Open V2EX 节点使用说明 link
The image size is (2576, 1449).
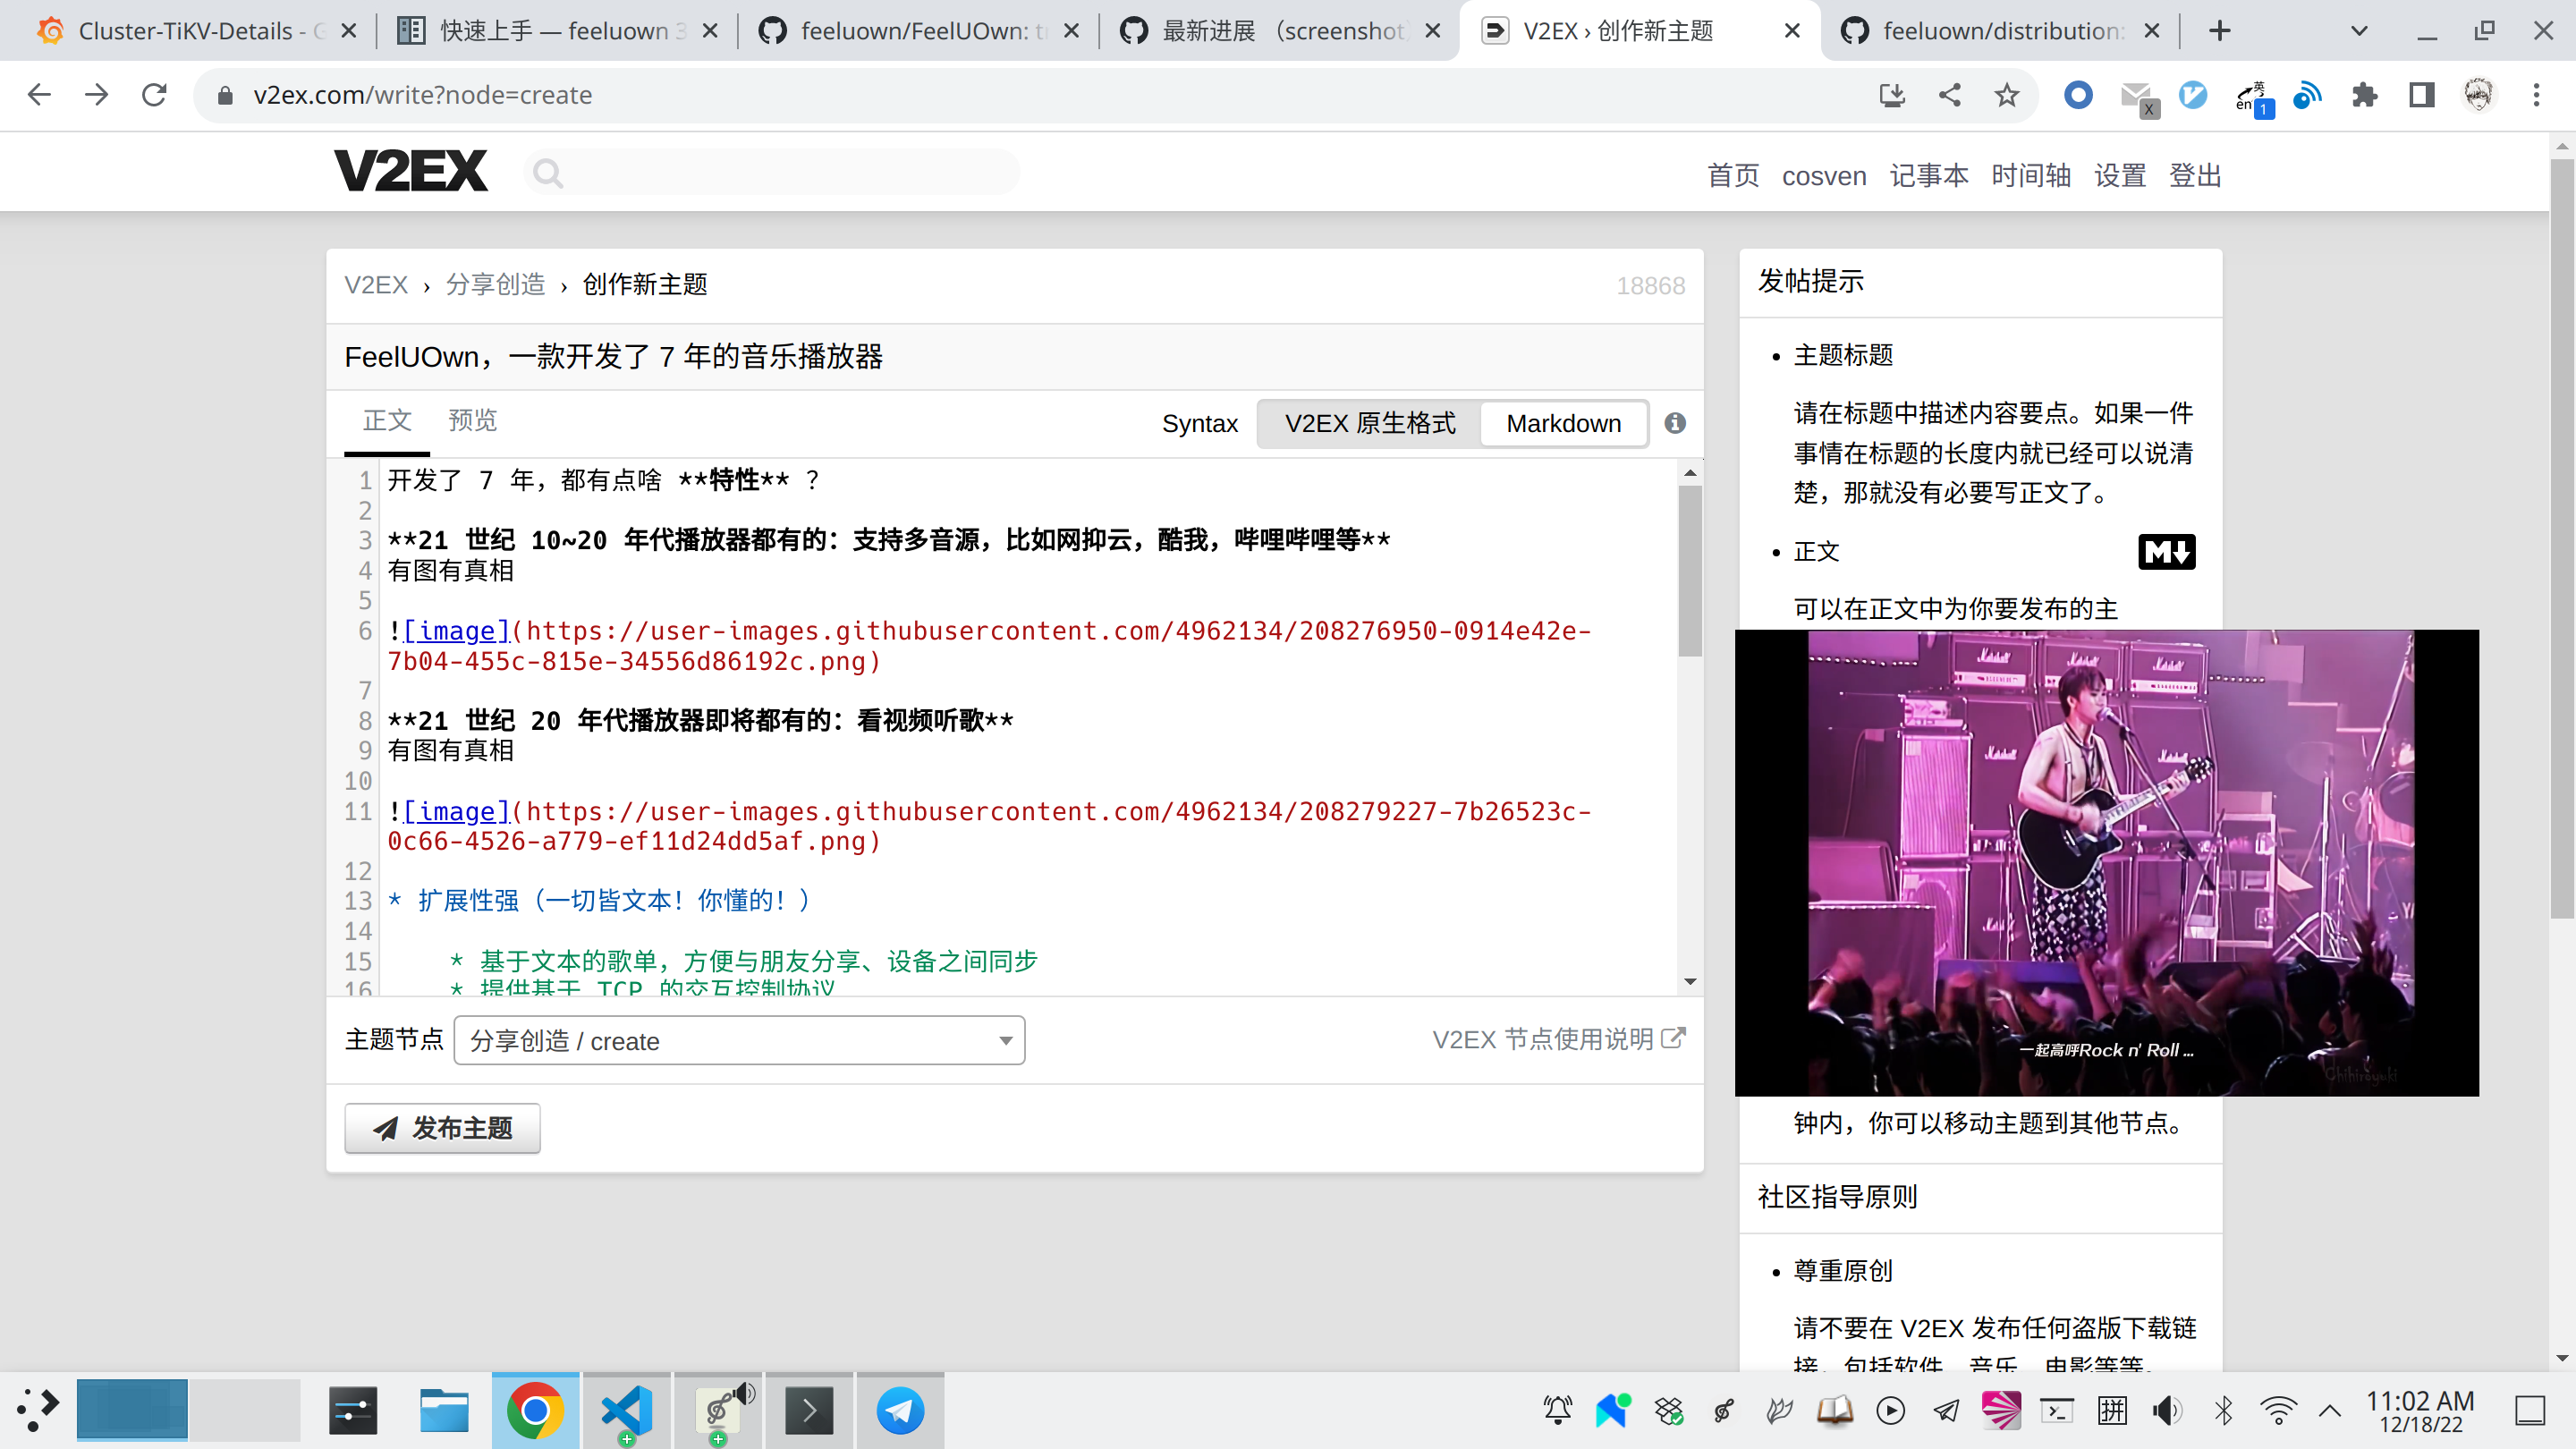1558,1039
